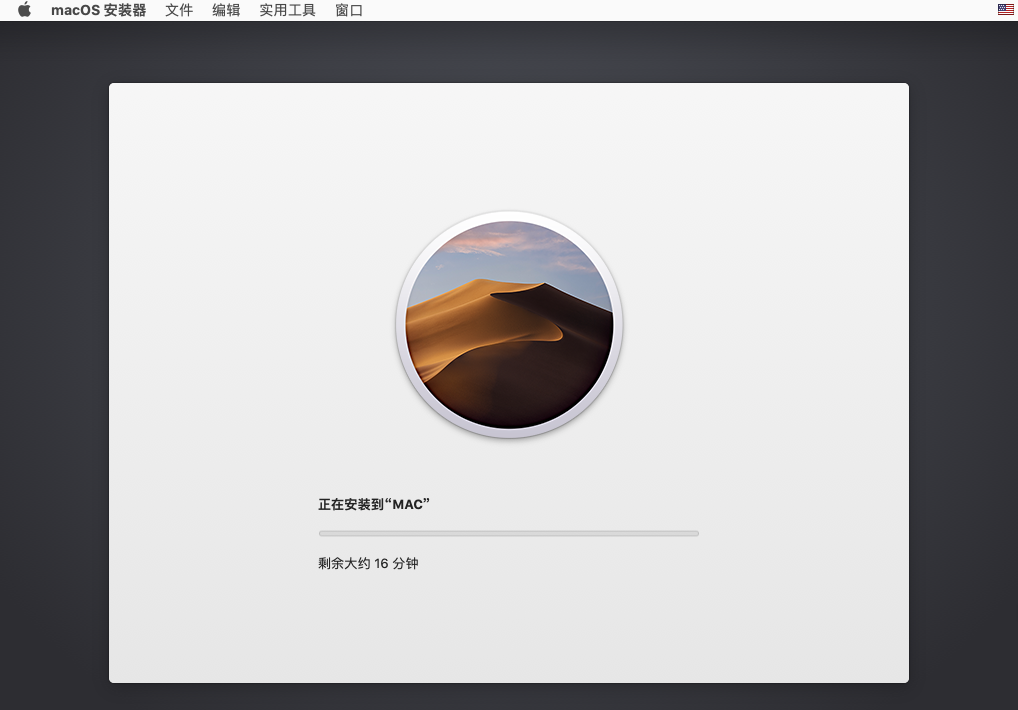Image resolution: width=1018 pixels, height=710 pixels.
Task: Click the left end of the progress bar
Action: click(x=322, y=533)
